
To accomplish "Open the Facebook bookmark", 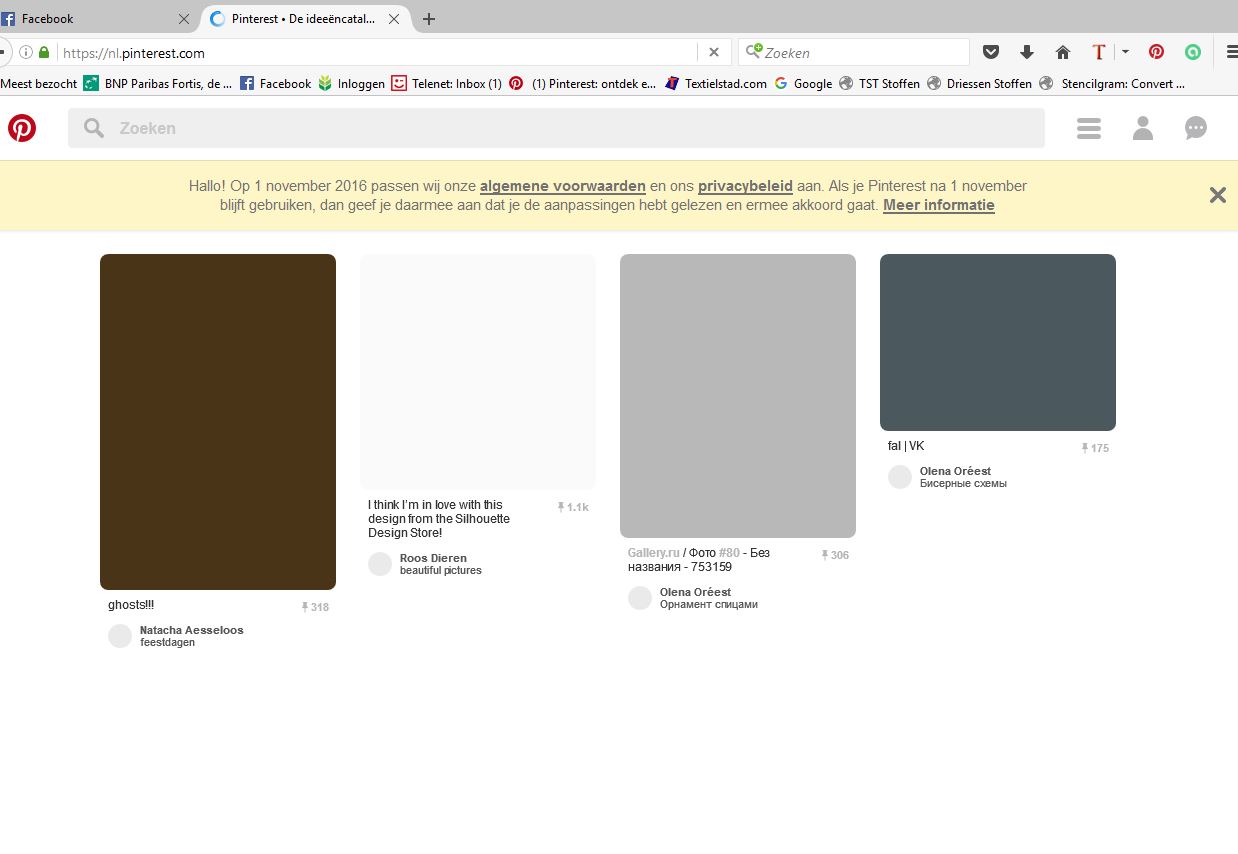I will 276,84.
